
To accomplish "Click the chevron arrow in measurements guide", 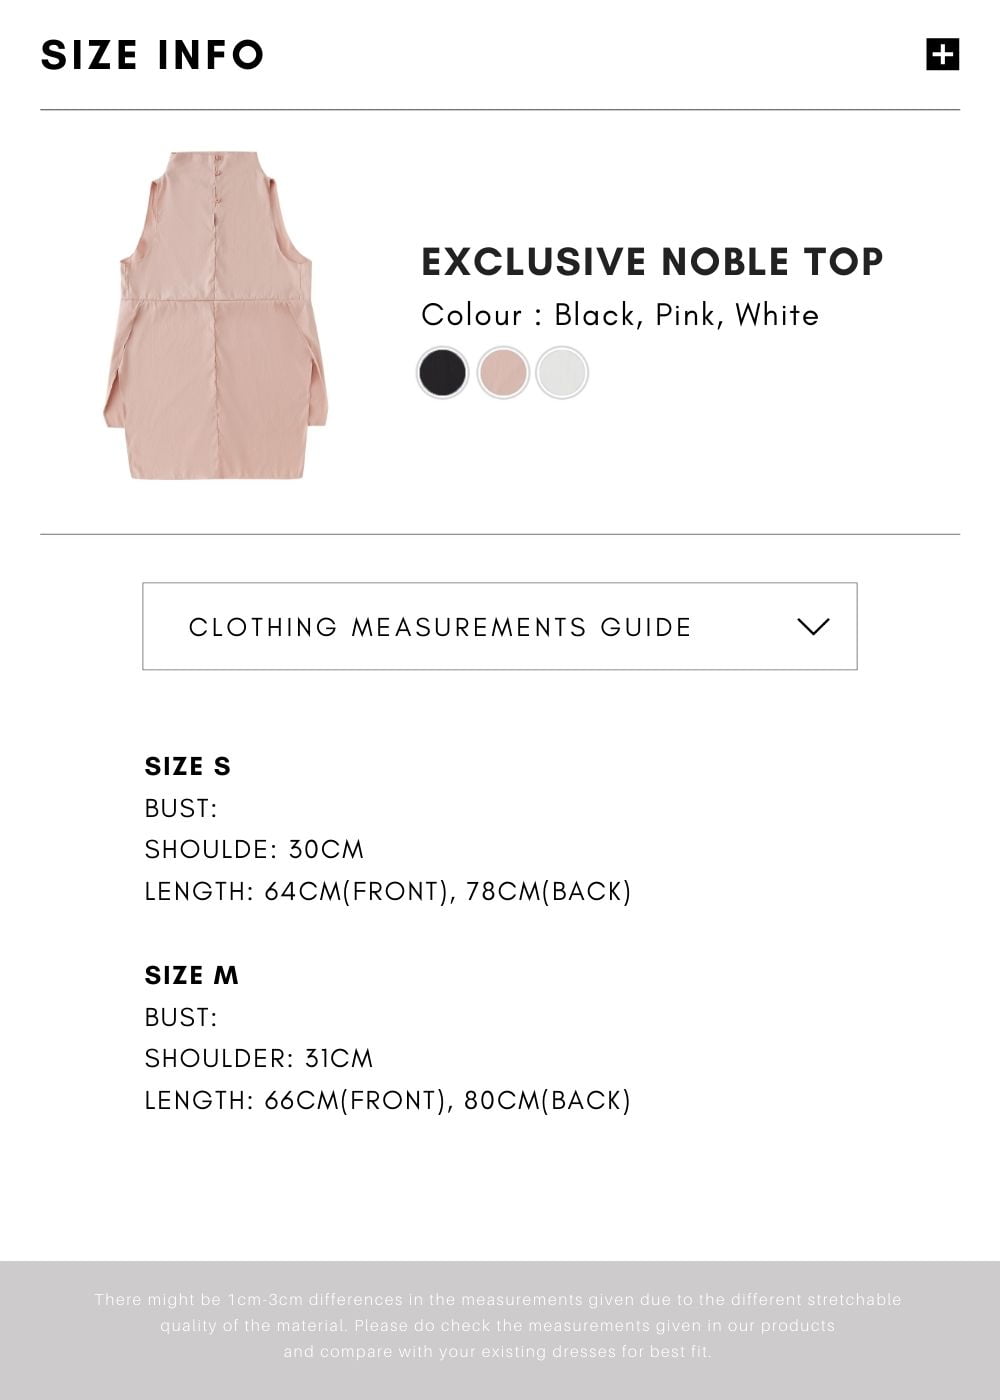I will tap(814, 626).
